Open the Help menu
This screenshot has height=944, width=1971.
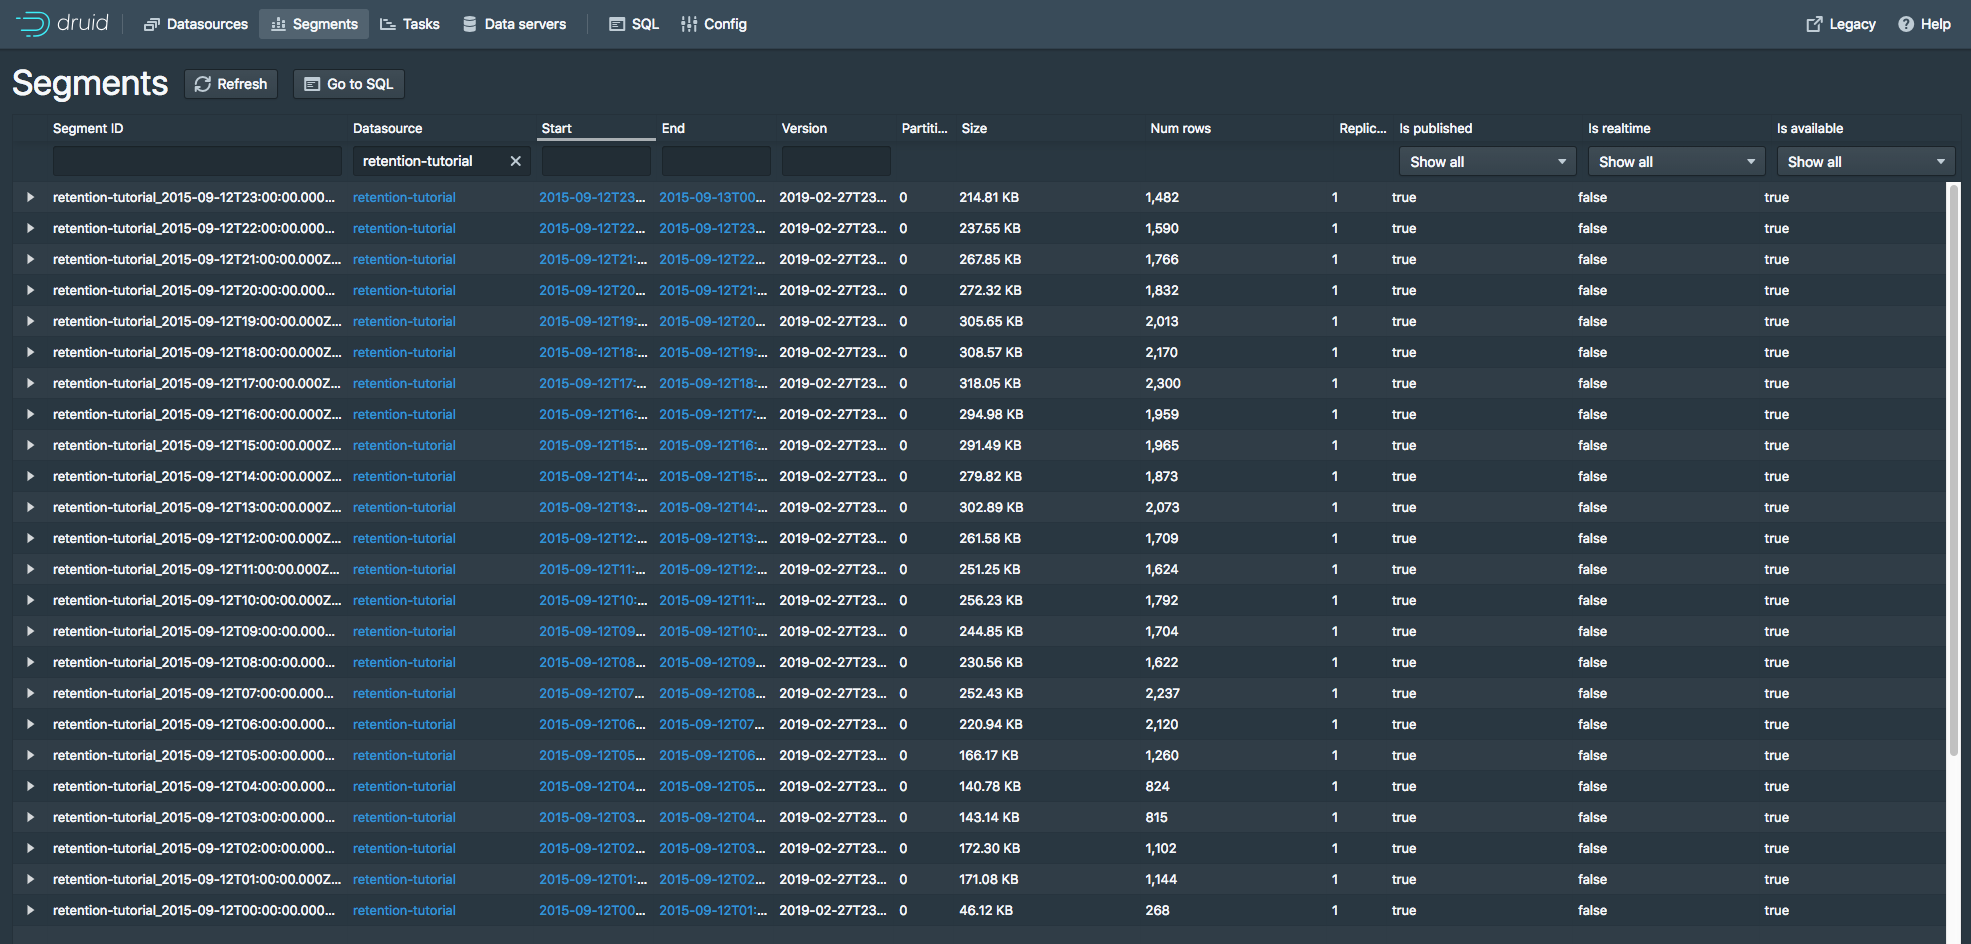click(1924, 24)
